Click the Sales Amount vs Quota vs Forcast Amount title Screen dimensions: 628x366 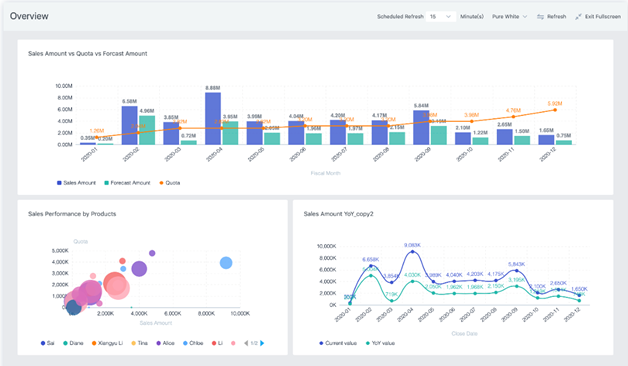pyautogui.click(x=88, y=54)
